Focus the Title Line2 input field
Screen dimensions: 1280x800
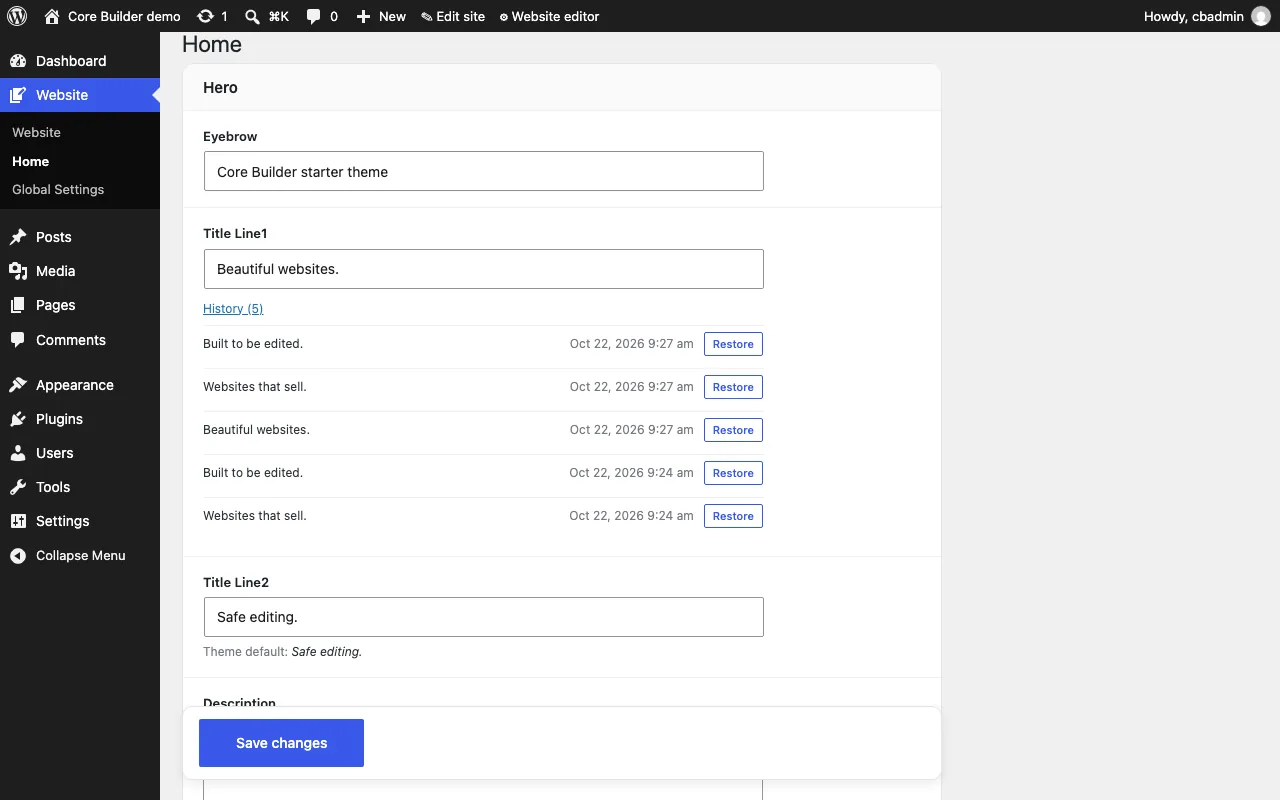click(x=484, y=617)
